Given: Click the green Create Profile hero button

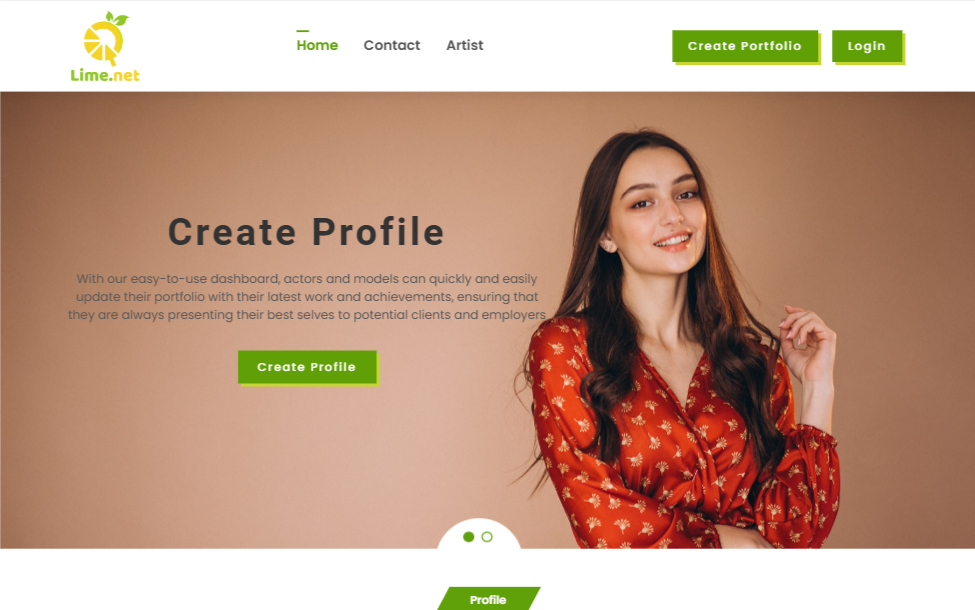Looking at the screenshot, I should (307, 367).
